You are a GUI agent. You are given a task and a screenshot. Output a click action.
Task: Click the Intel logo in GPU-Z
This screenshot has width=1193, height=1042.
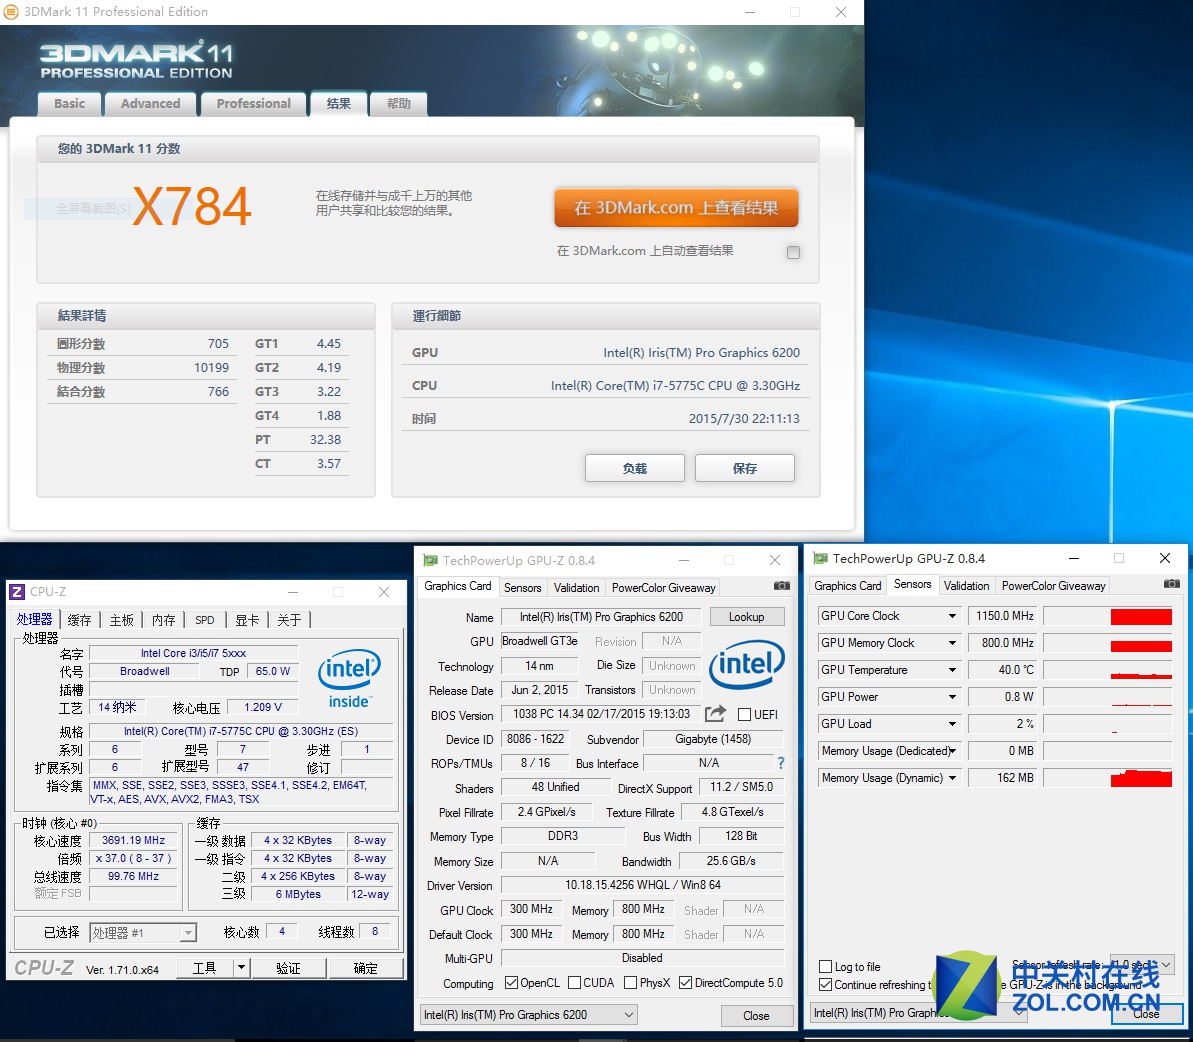pos(746,664)
